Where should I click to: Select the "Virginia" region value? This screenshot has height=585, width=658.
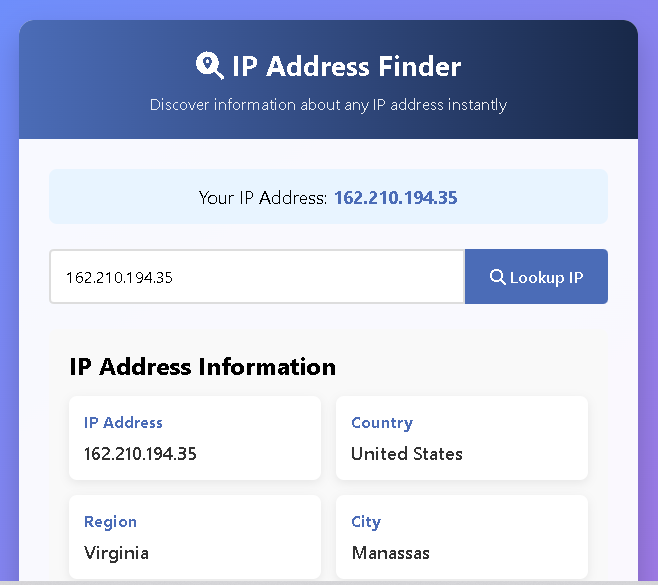tap(116, 552)
